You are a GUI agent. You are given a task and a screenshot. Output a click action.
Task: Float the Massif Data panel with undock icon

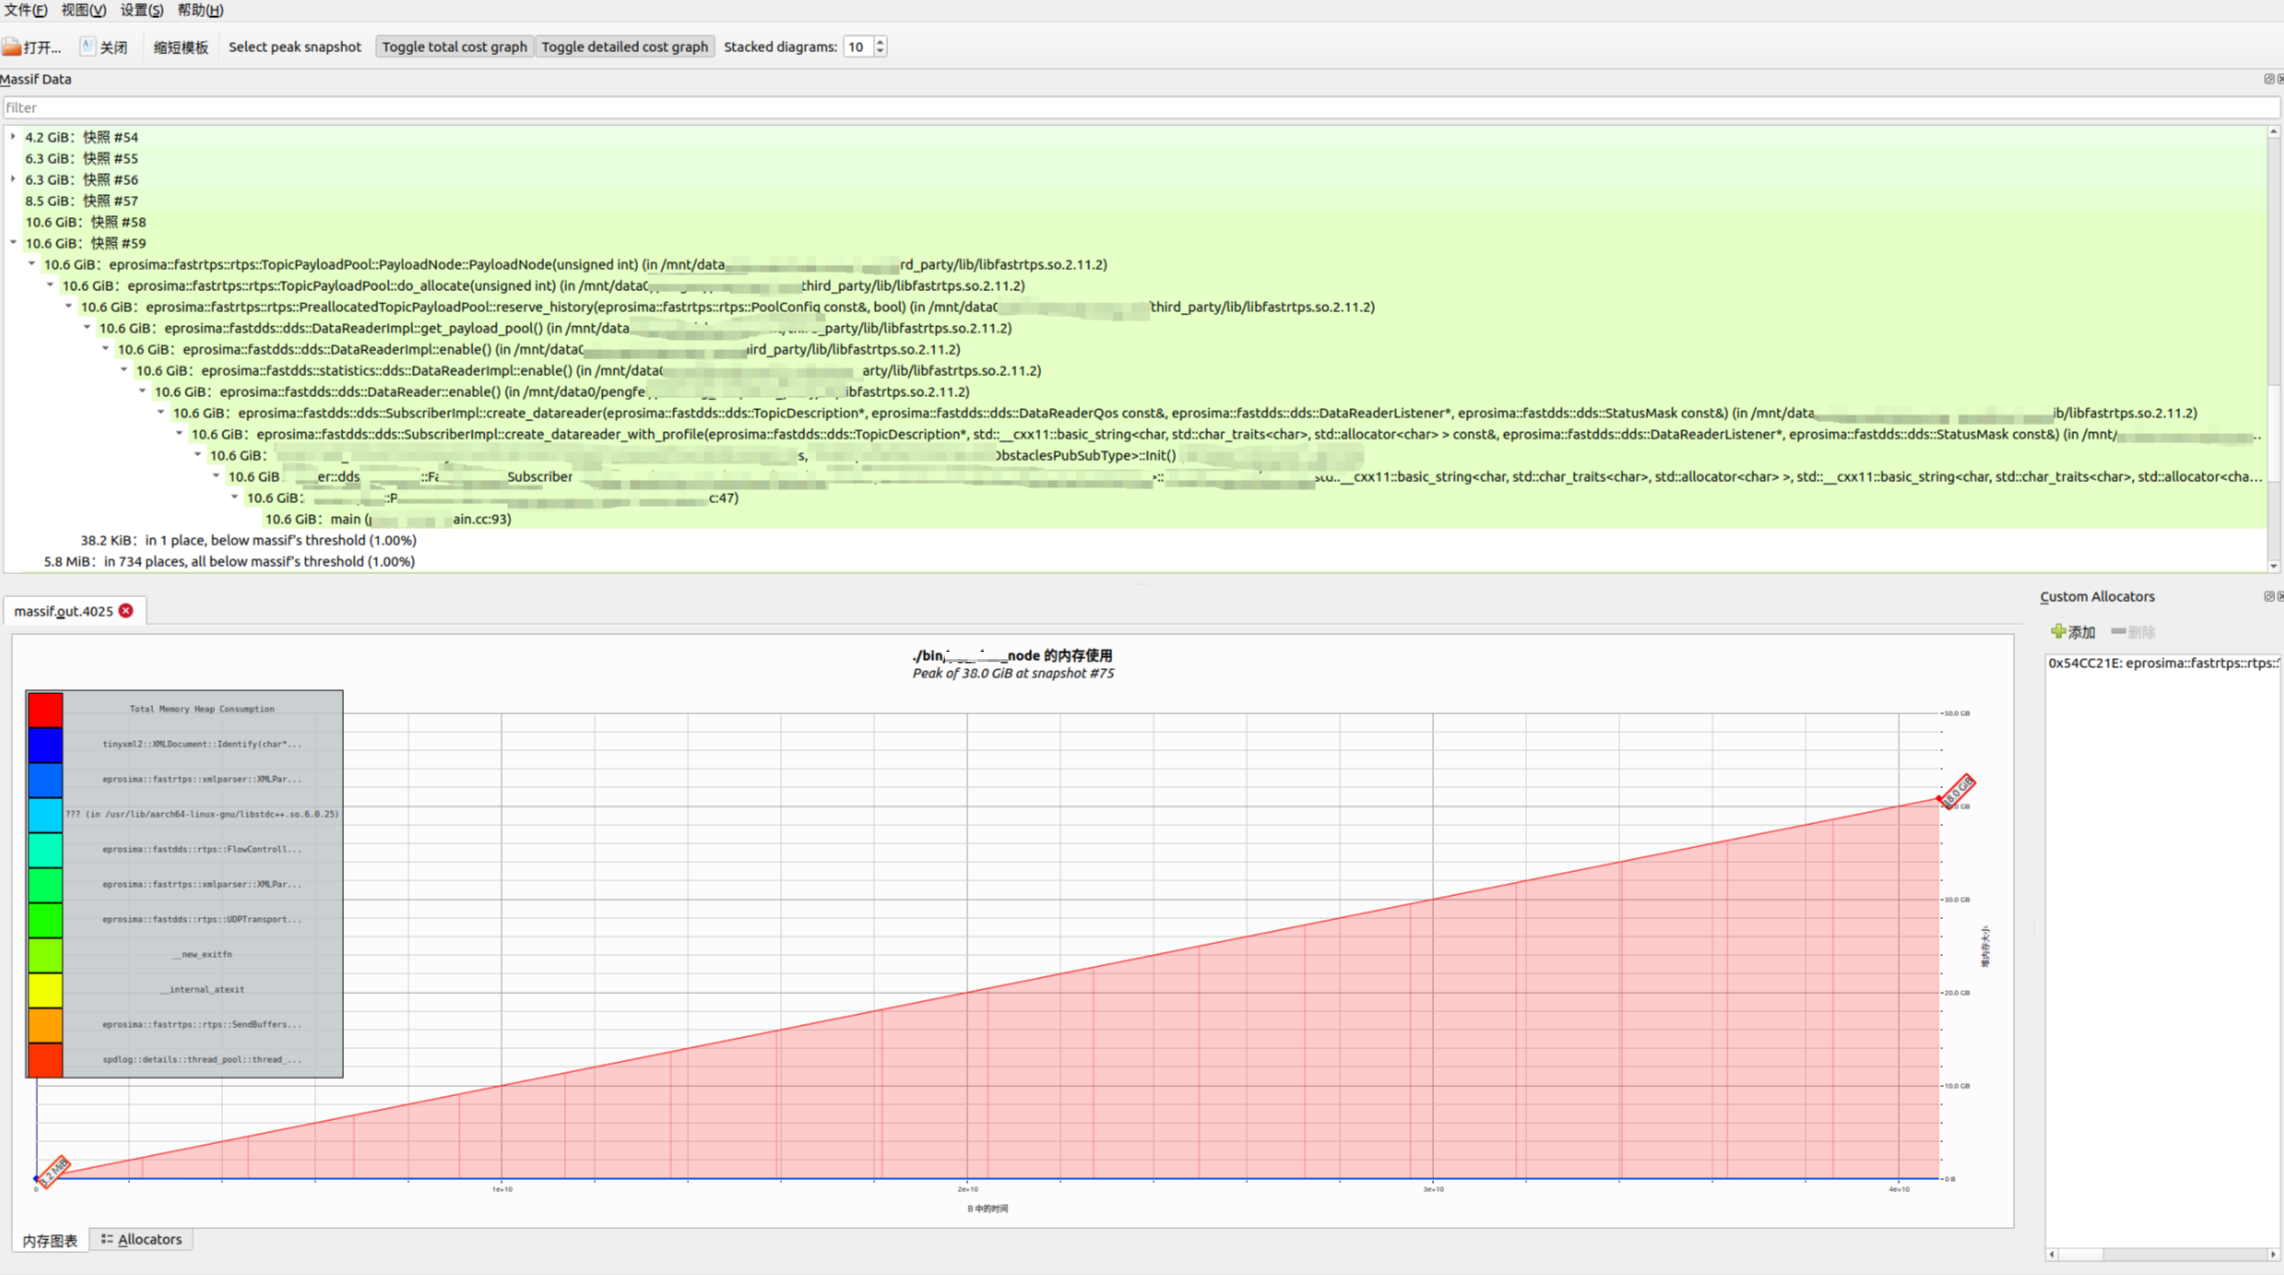(2268, 79)
